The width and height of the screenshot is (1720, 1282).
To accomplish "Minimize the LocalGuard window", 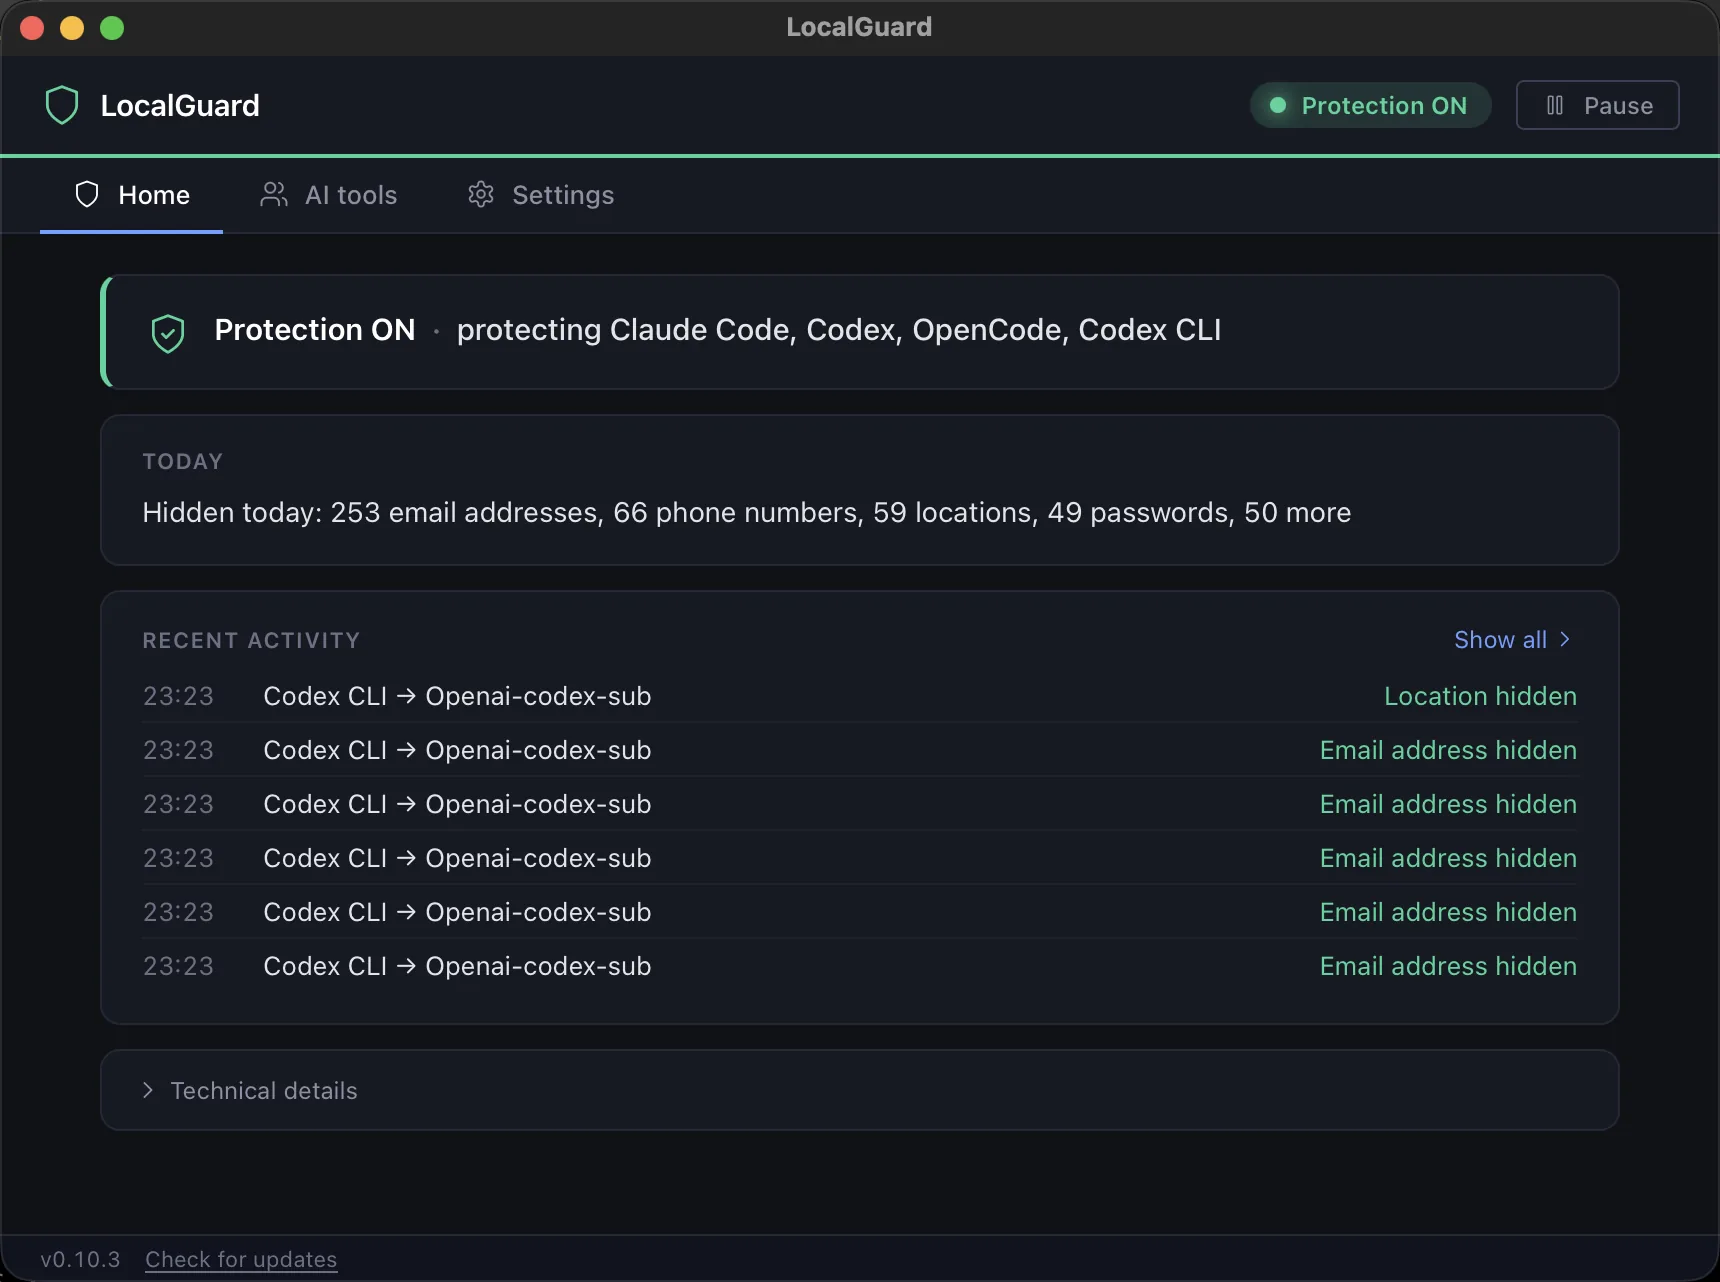I will pos(72,27).
